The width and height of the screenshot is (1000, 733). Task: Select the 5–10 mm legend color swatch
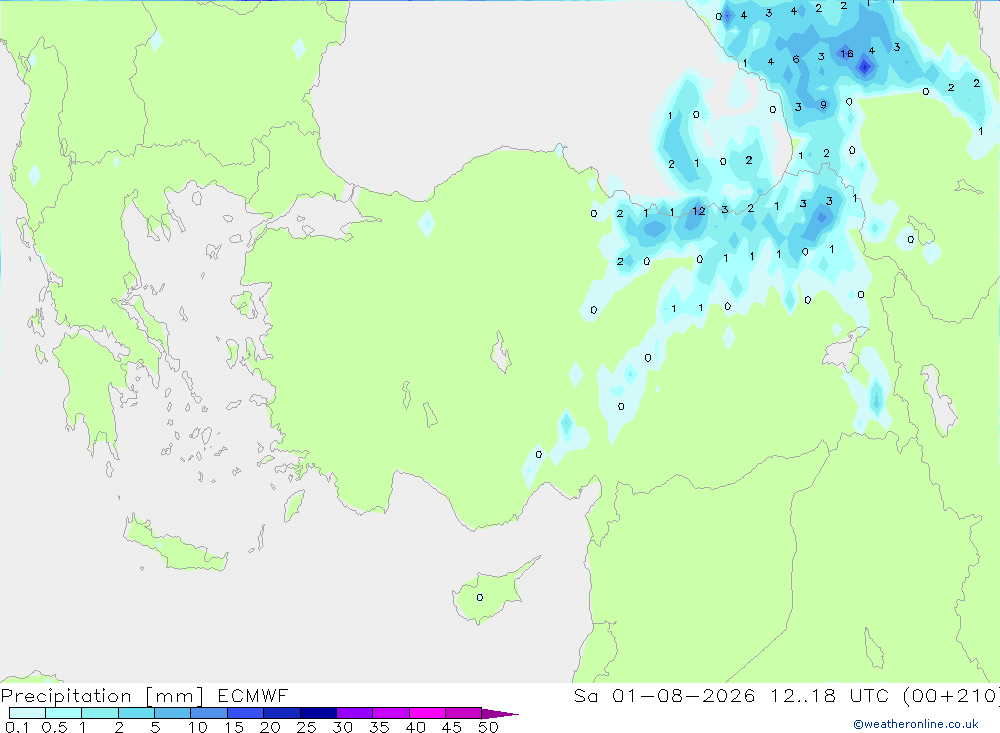[x=173, y=713]
